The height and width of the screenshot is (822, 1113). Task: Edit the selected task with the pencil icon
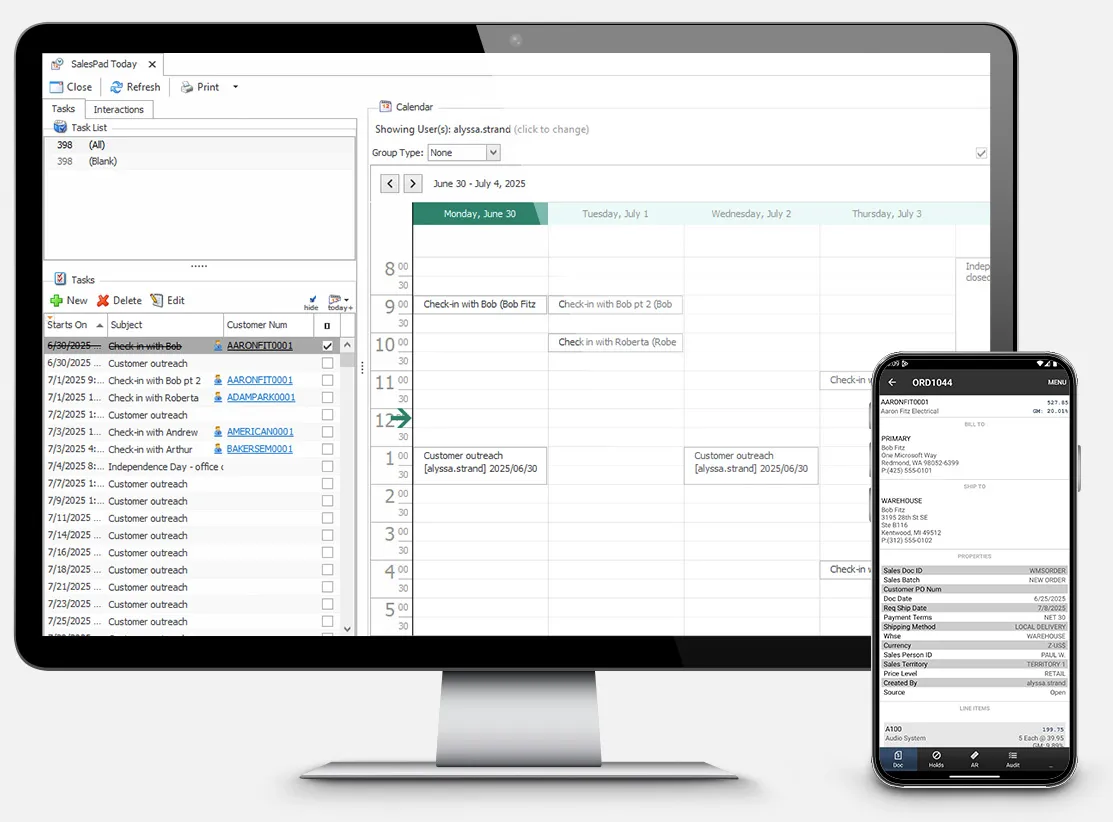(167, 300)
